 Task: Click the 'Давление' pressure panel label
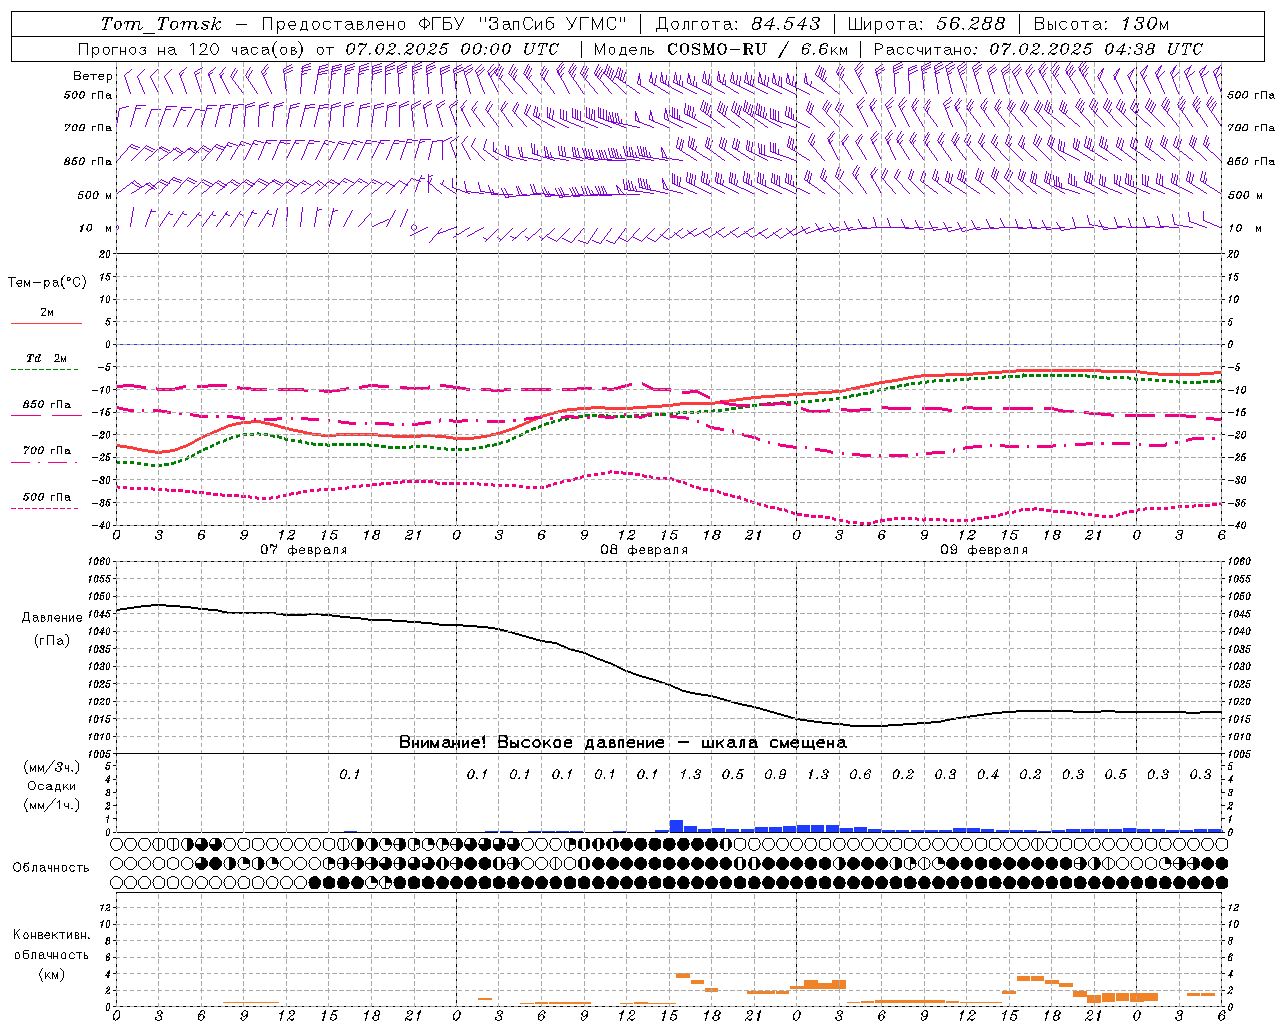pos(50,618)
